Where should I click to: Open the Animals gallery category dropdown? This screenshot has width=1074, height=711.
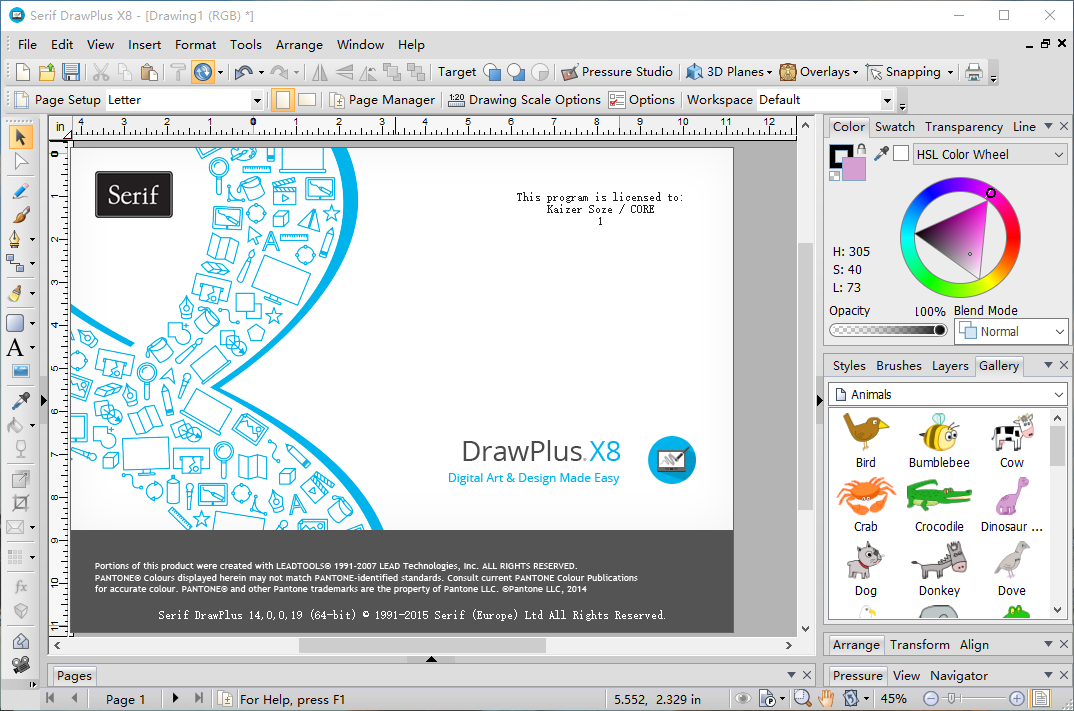(x=1056, y=394)
